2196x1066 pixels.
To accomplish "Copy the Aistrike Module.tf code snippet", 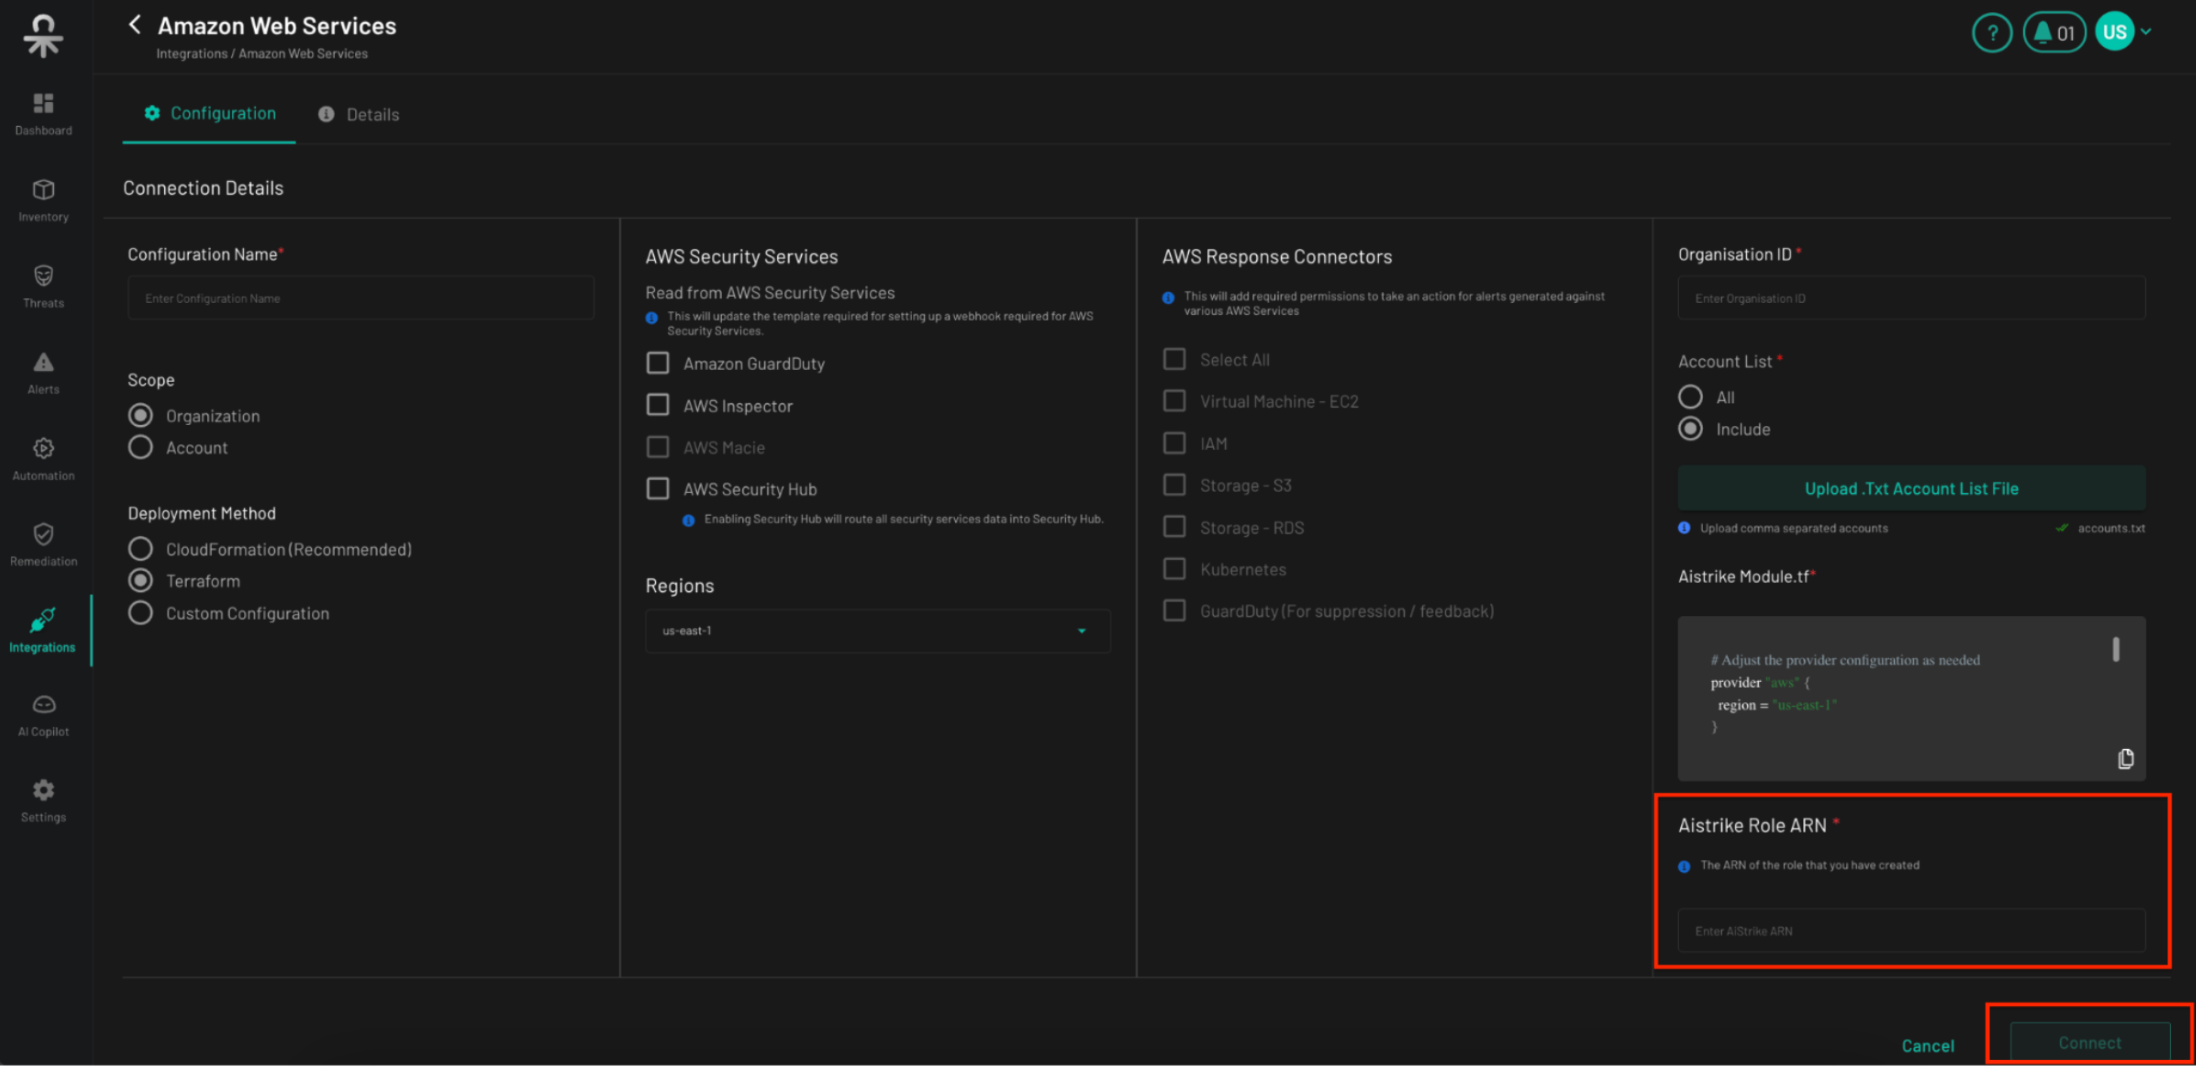I will coord(2125,759).
